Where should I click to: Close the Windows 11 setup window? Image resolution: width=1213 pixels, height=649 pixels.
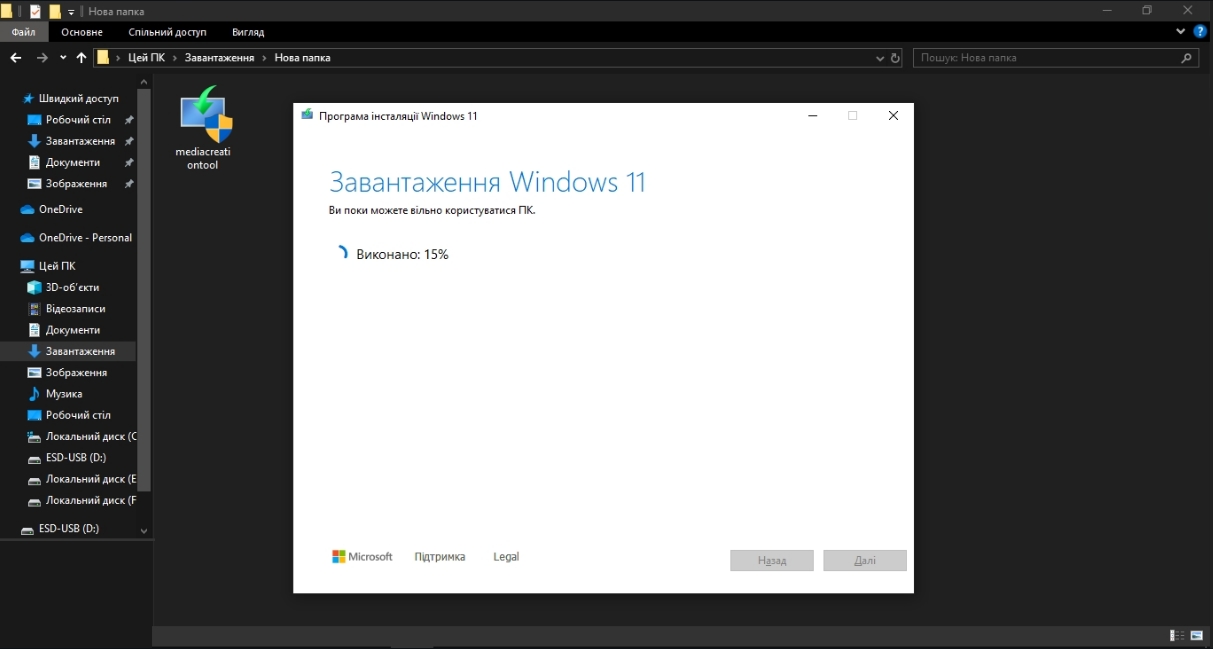893,116
